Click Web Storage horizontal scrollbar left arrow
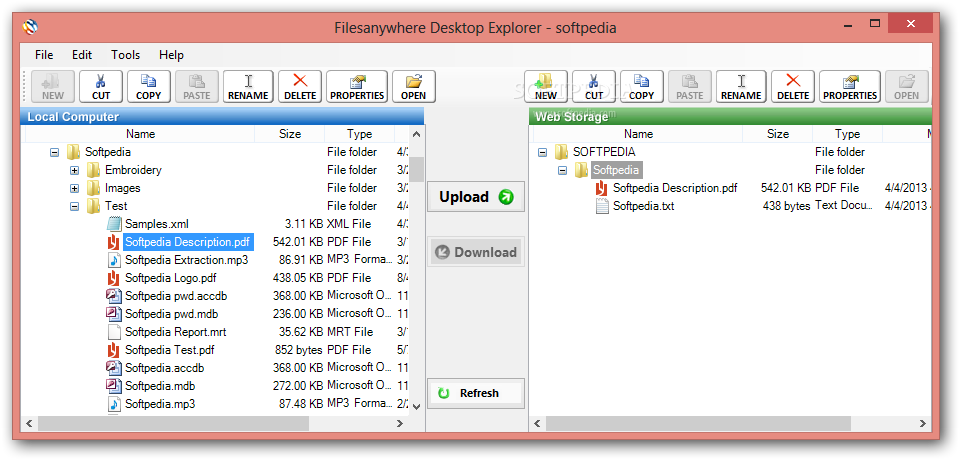 pyautogui.click(x=538, y=423)
